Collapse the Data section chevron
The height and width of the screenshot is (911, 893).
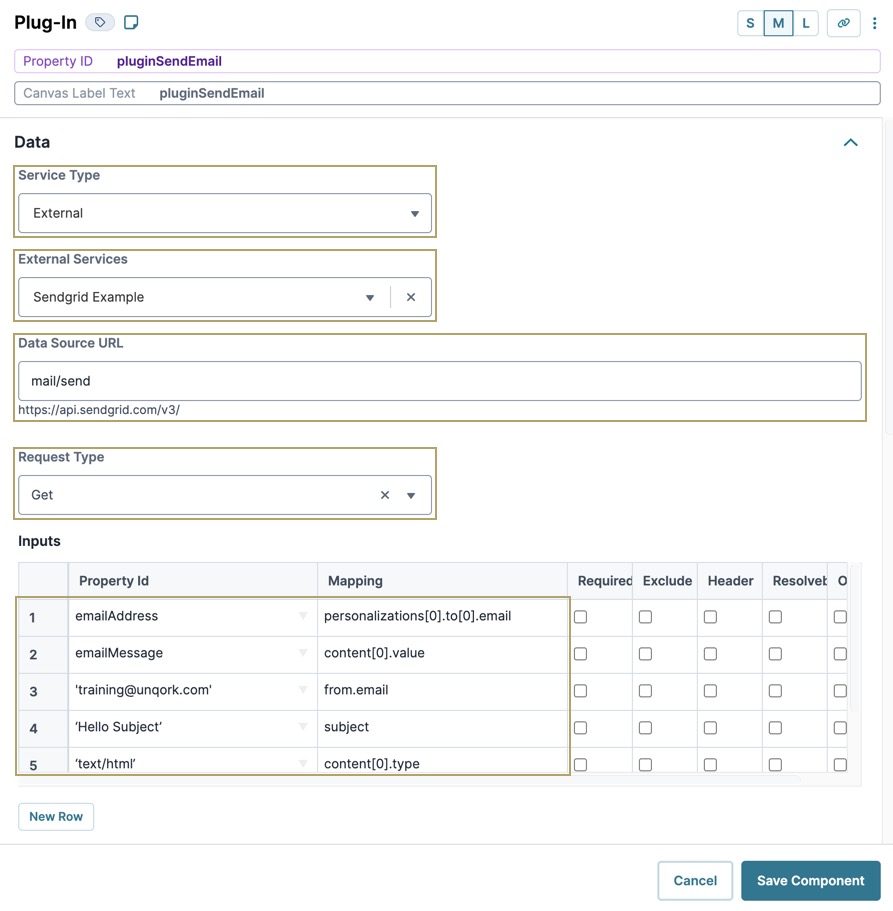[850, 142]
